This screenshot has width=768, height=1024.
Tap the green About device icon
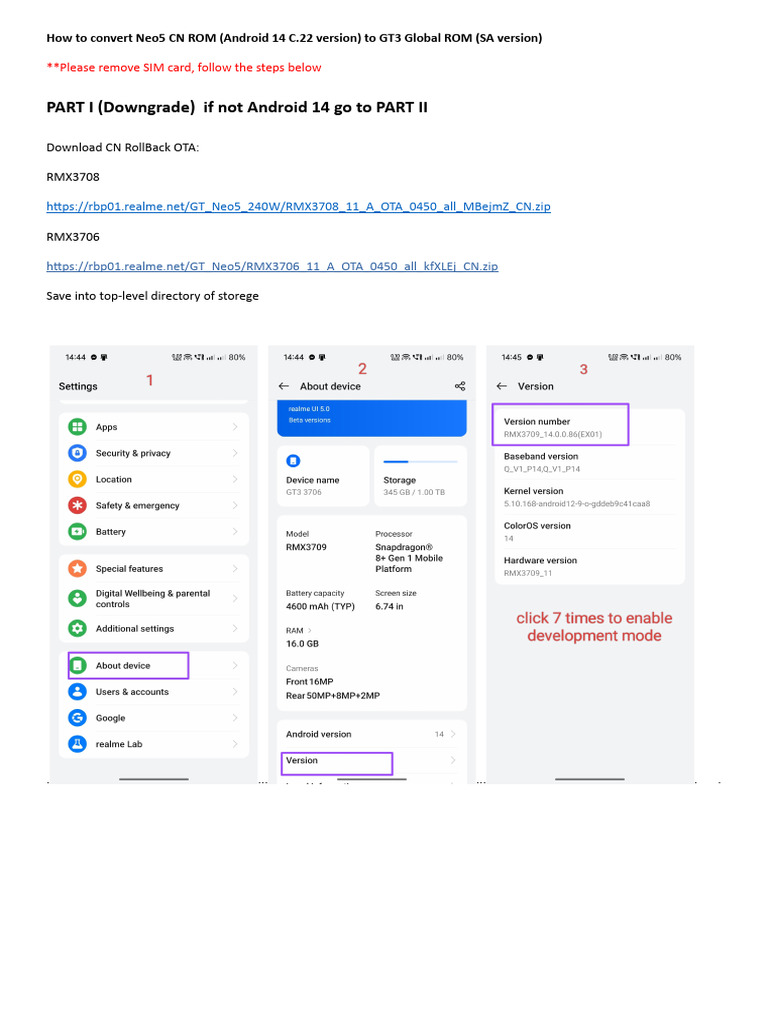tap(78, 665)
